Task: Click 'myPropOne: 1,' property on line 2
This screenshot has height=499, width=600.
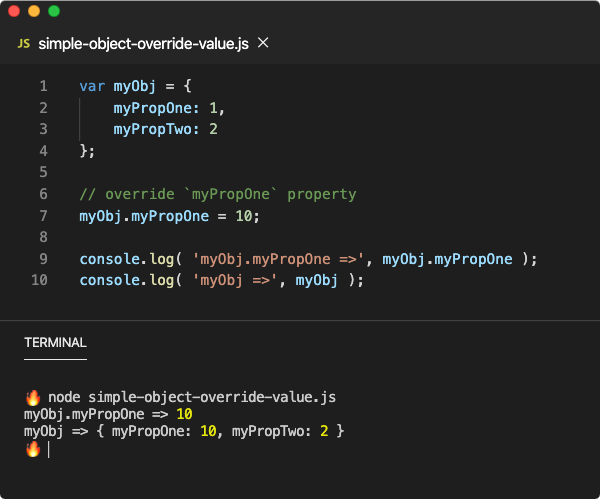Action: [169, 109]
